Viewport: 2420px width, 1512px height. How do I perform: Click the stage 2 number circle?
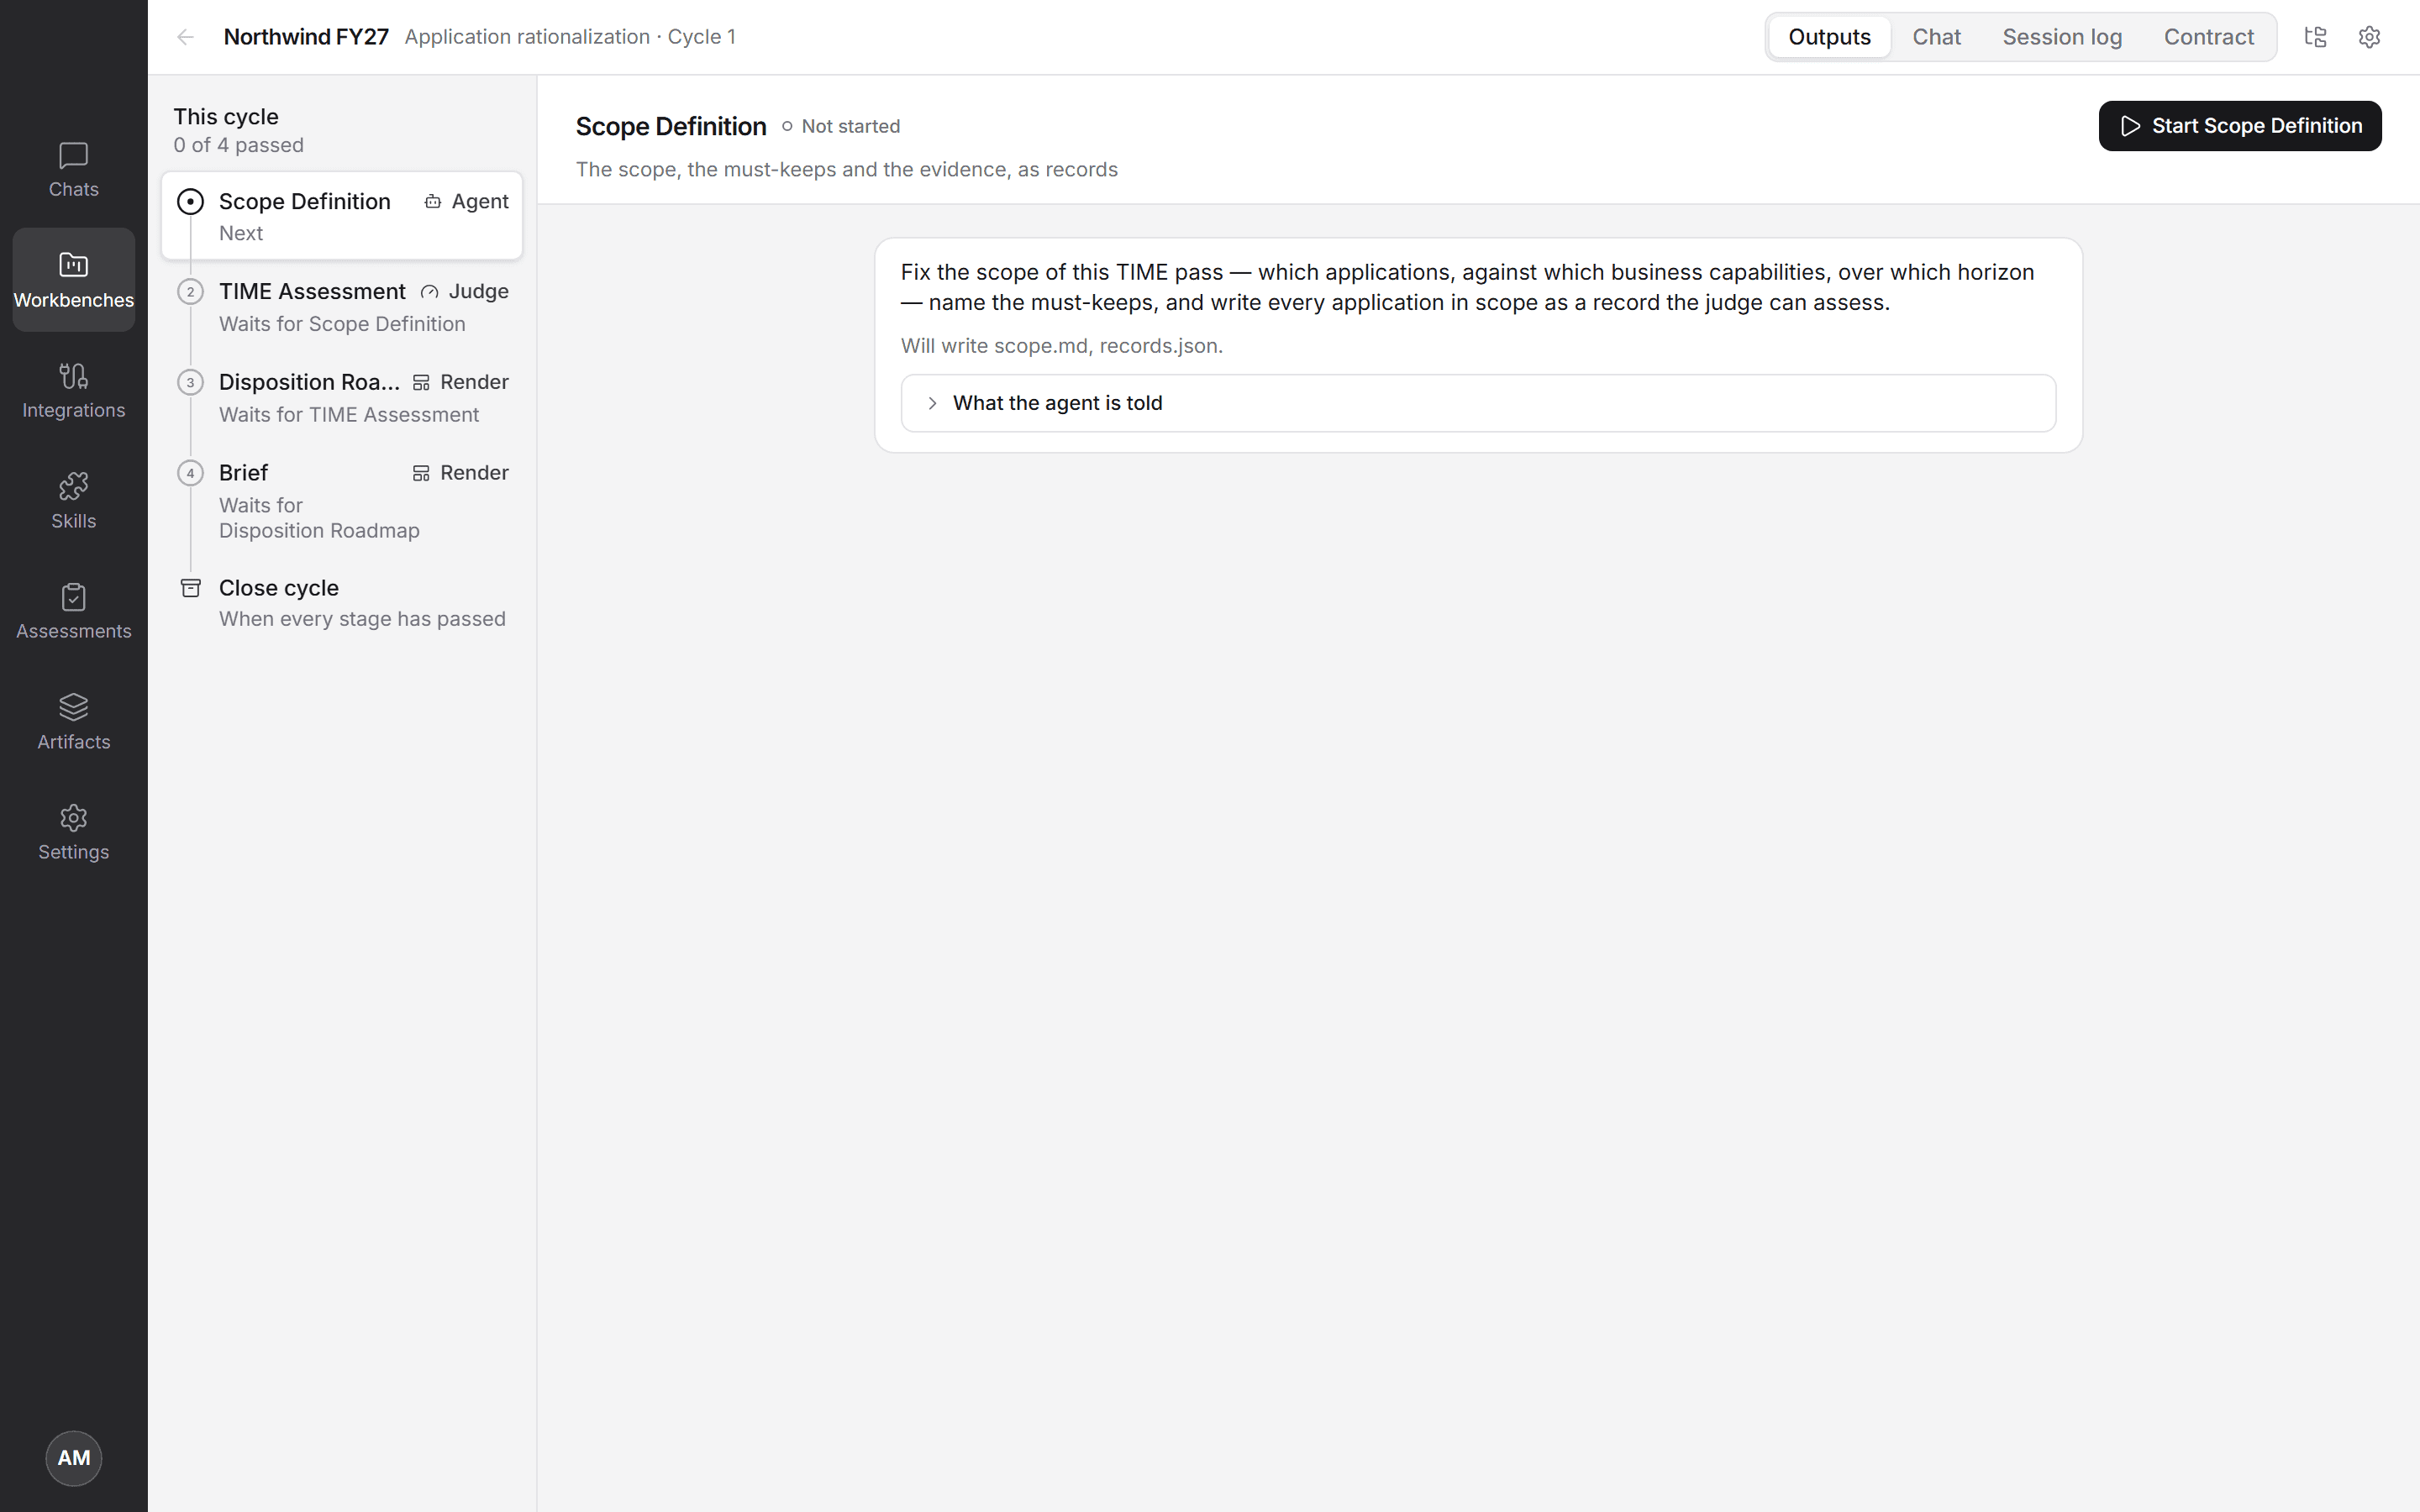pos(190,292)
